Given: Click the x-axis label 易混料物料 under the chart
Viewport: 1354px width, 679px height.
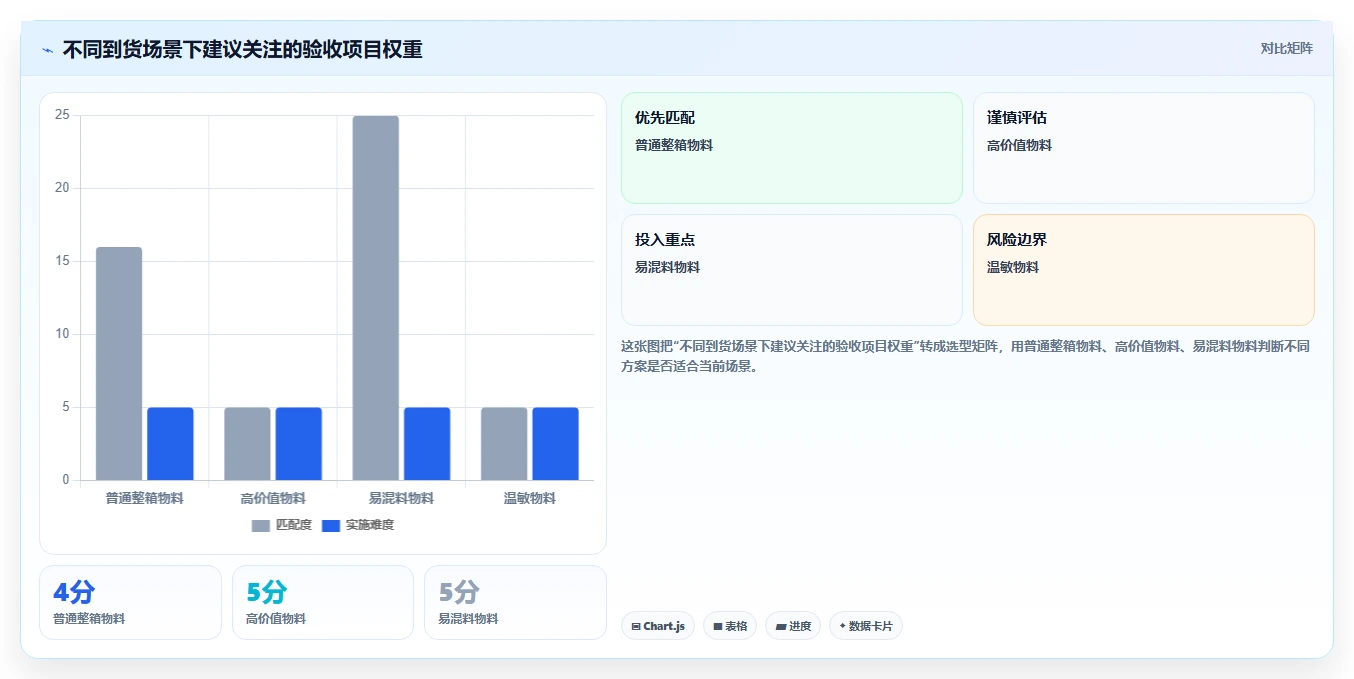Looking at the screenshot, I should (x=401, y=498).
